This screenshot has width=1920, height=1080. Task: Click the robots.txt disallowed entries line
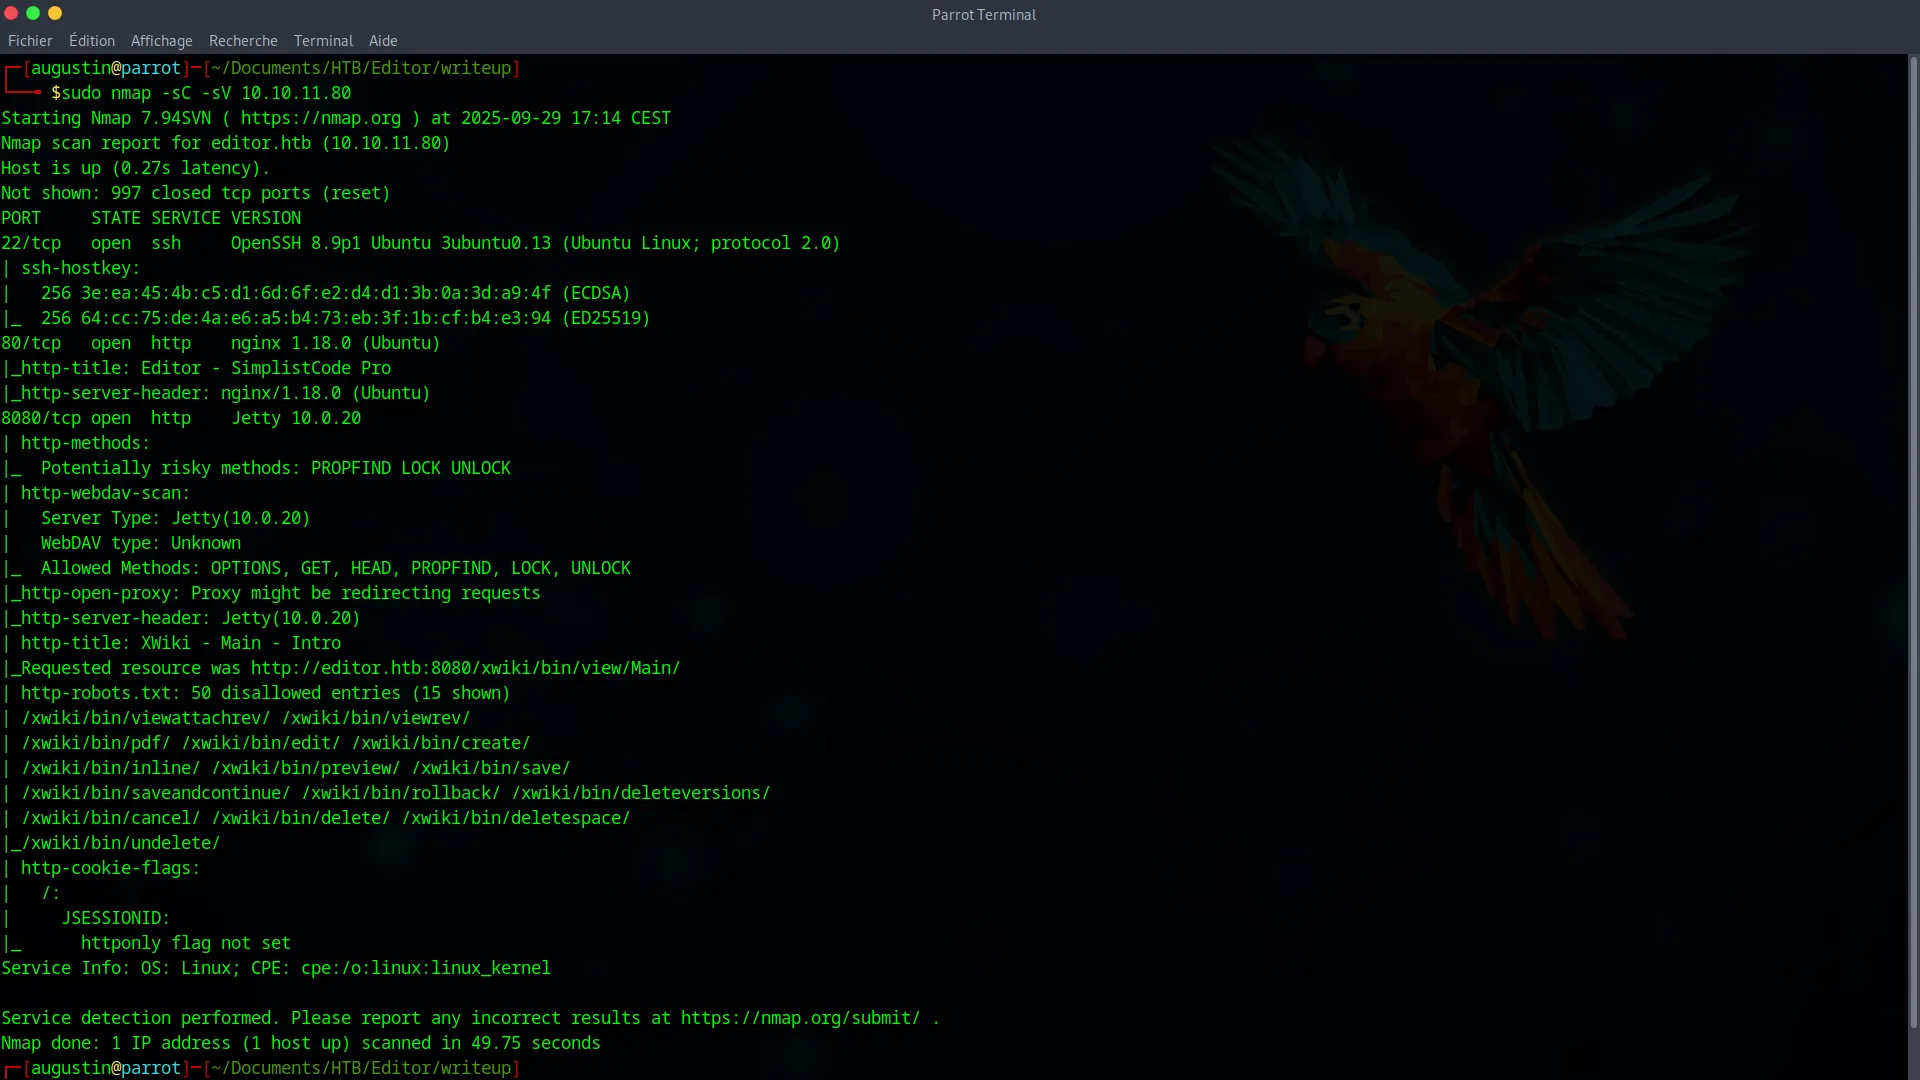pos(255,693)
